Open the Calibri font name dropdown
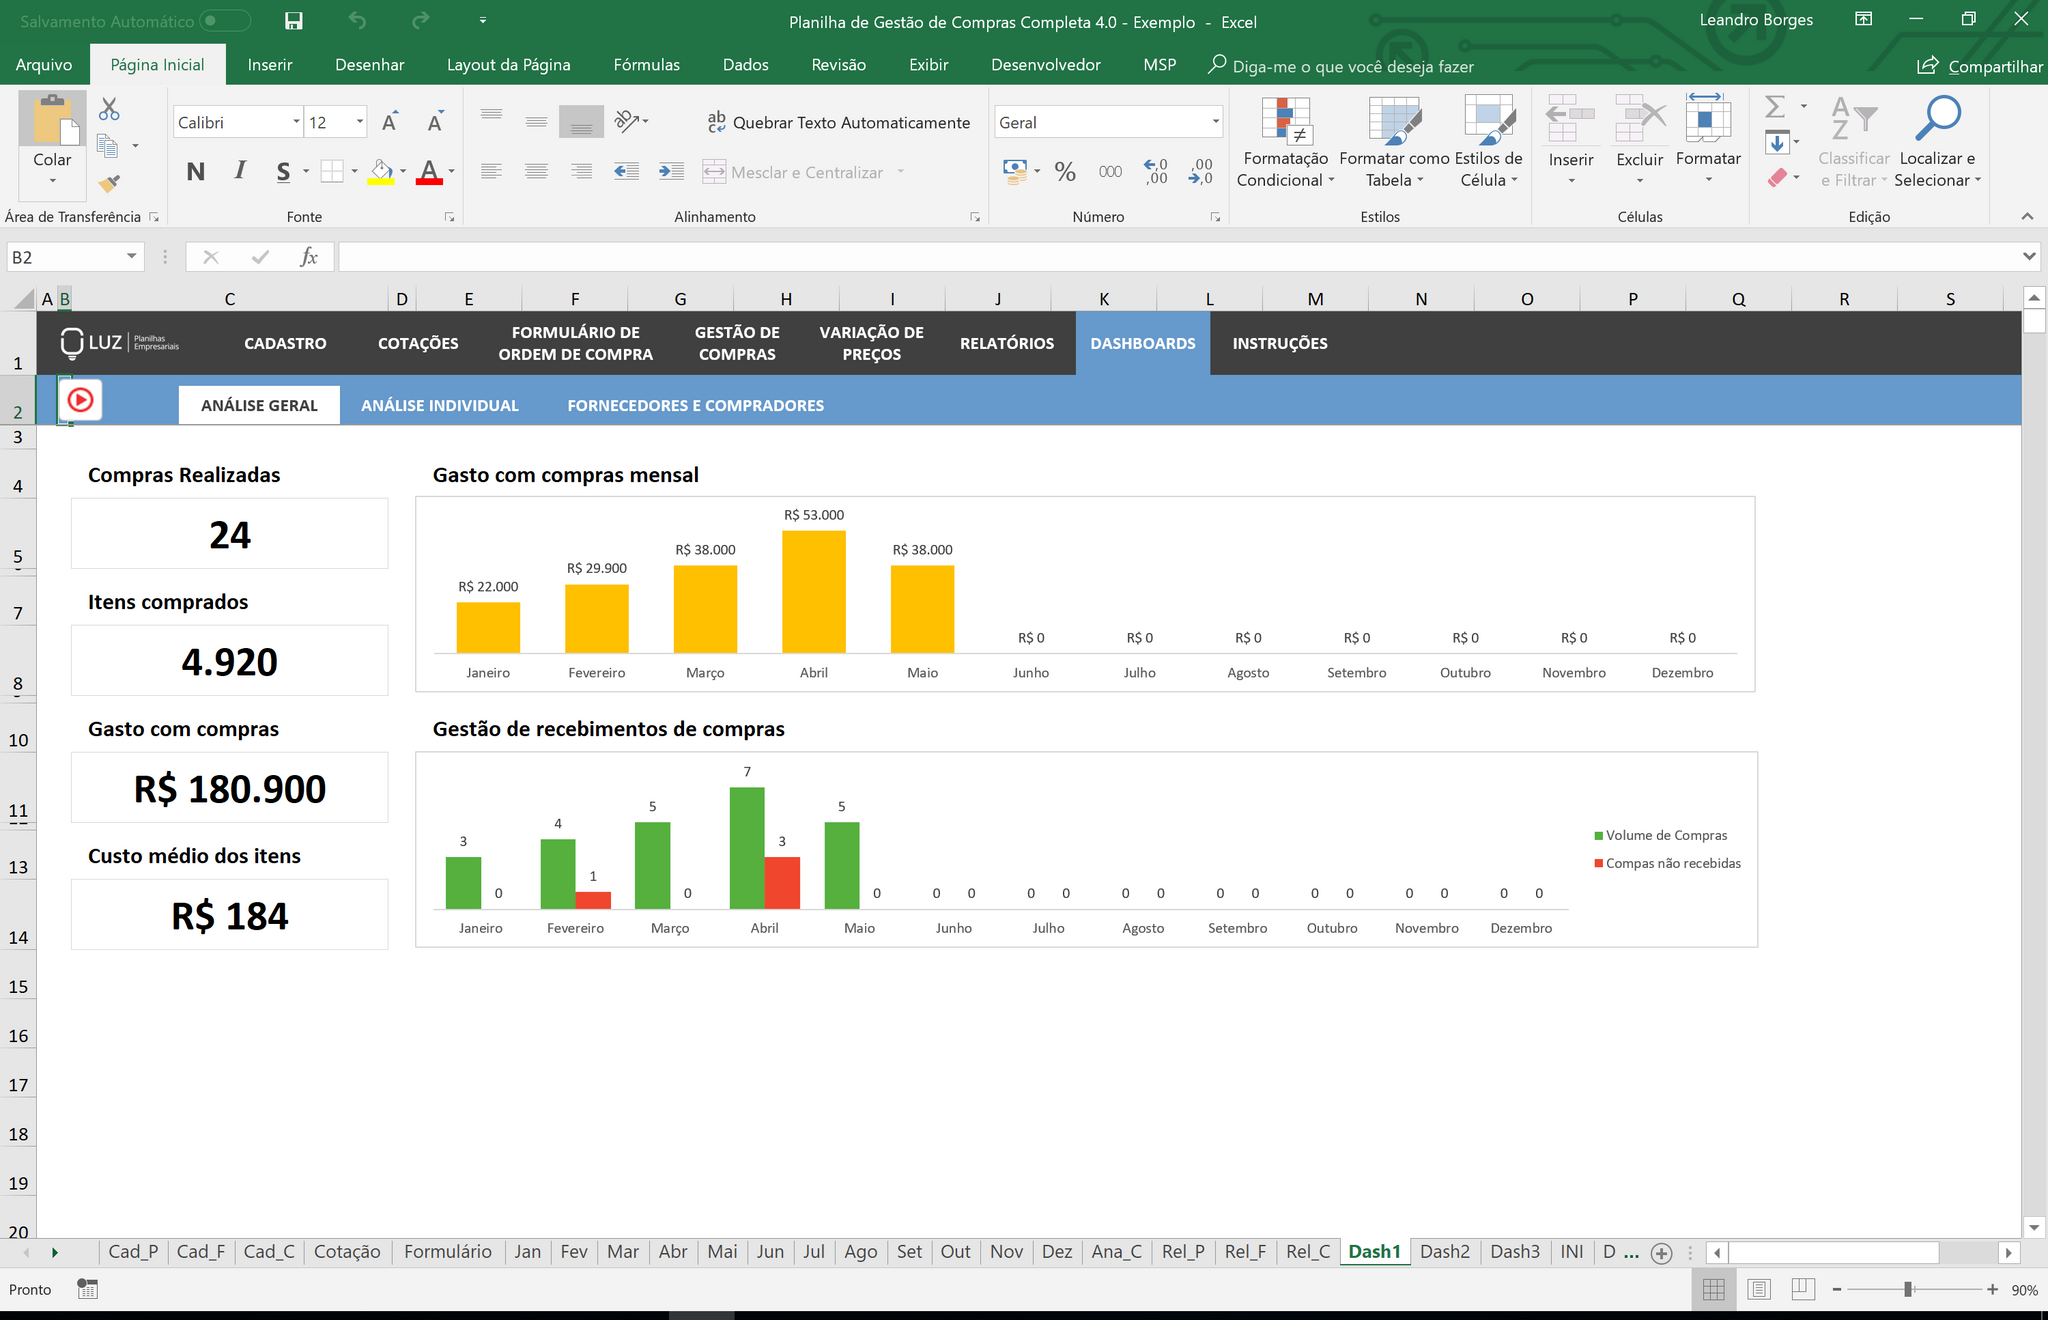Screen dimensions: 2048x1320 [296, 123]
